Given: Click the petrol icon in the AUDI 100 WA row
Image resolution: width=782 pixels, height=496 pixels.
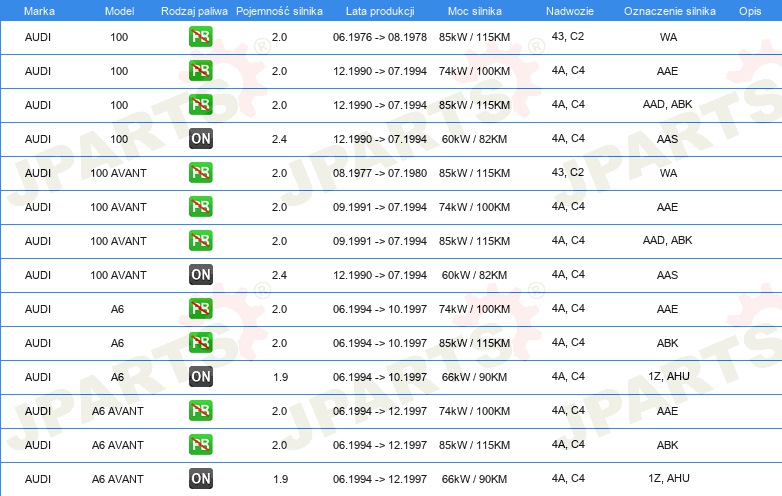Looking at the screenshot, I should pyautogui.click(x=200, y=36).
